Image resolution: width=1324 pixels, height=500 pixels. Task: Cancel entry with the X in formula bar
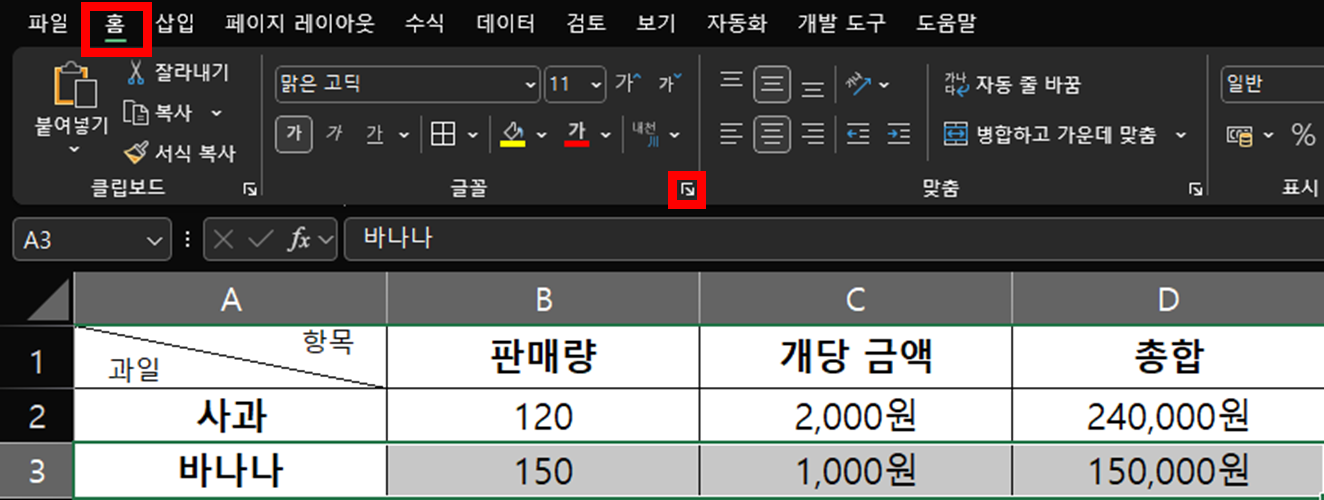point(224,240)
